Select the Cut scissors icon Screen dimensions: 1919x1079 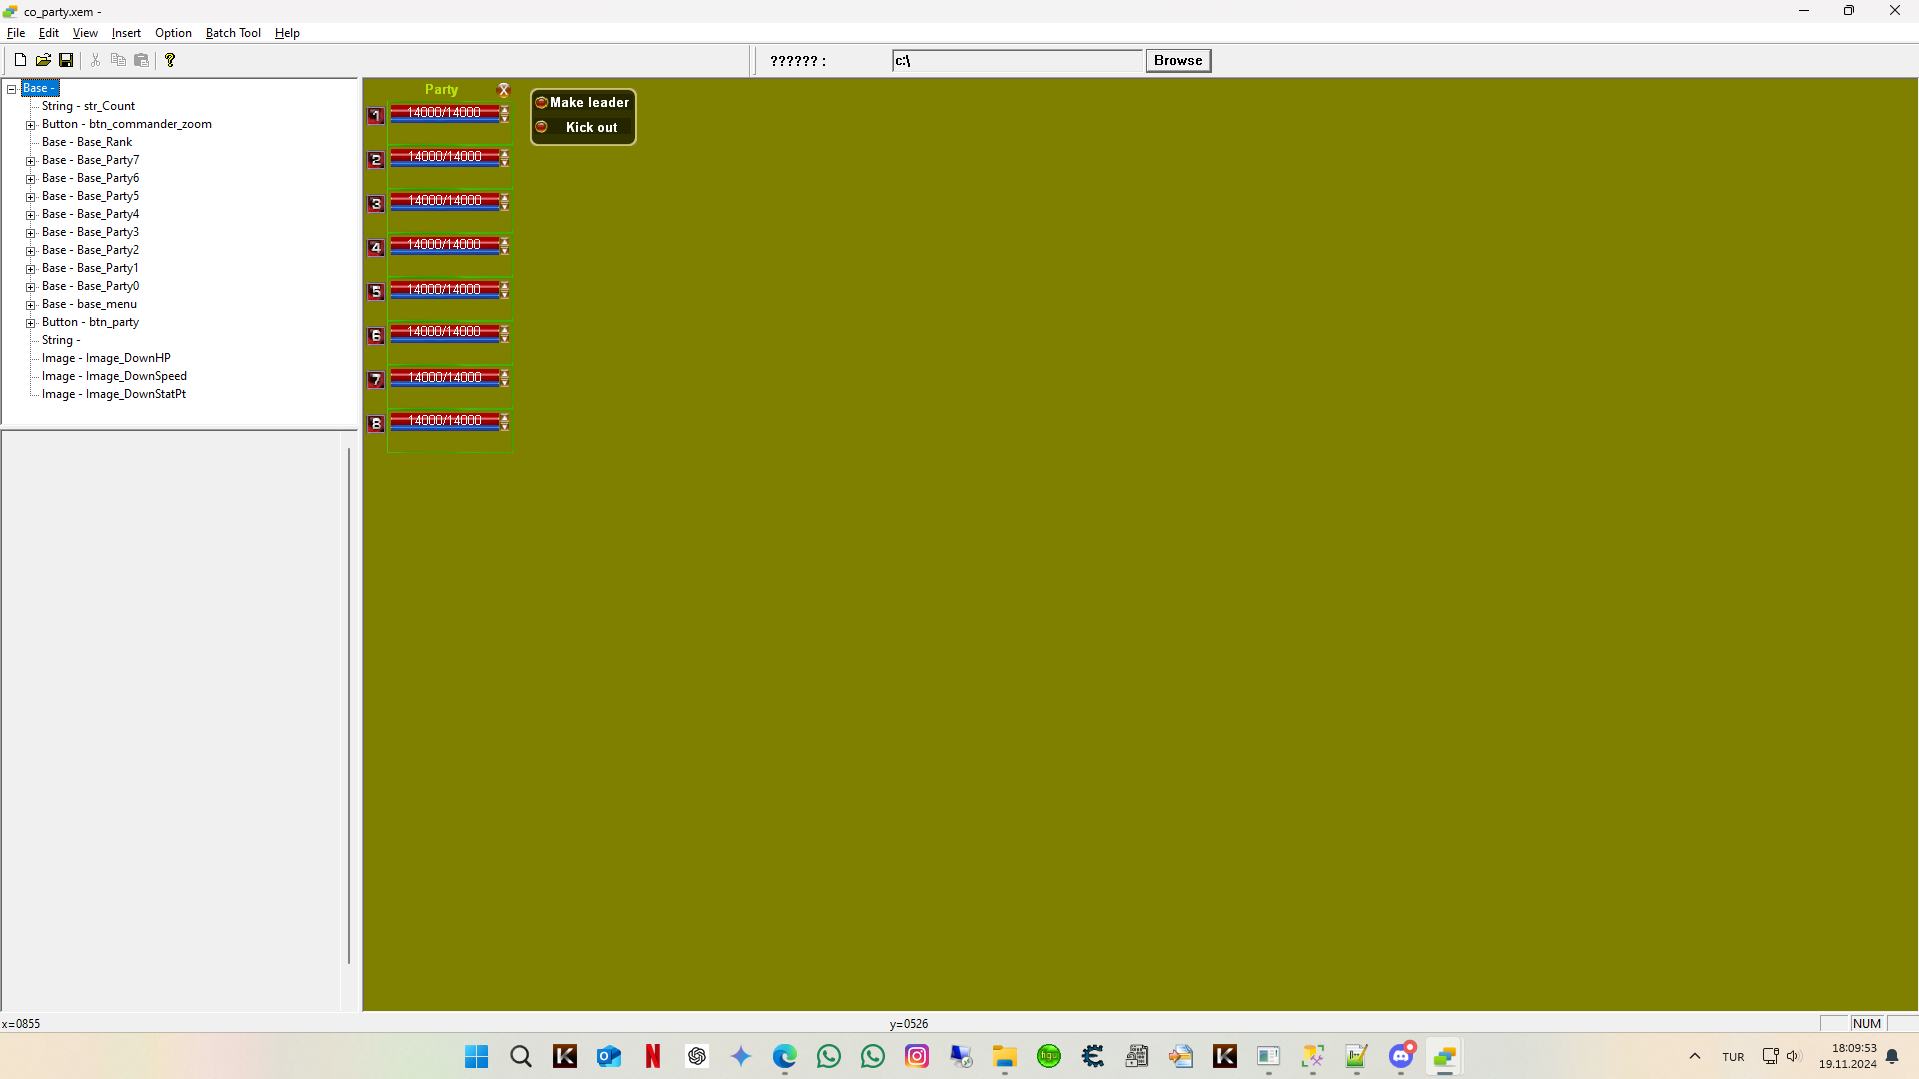coord(95,59)
